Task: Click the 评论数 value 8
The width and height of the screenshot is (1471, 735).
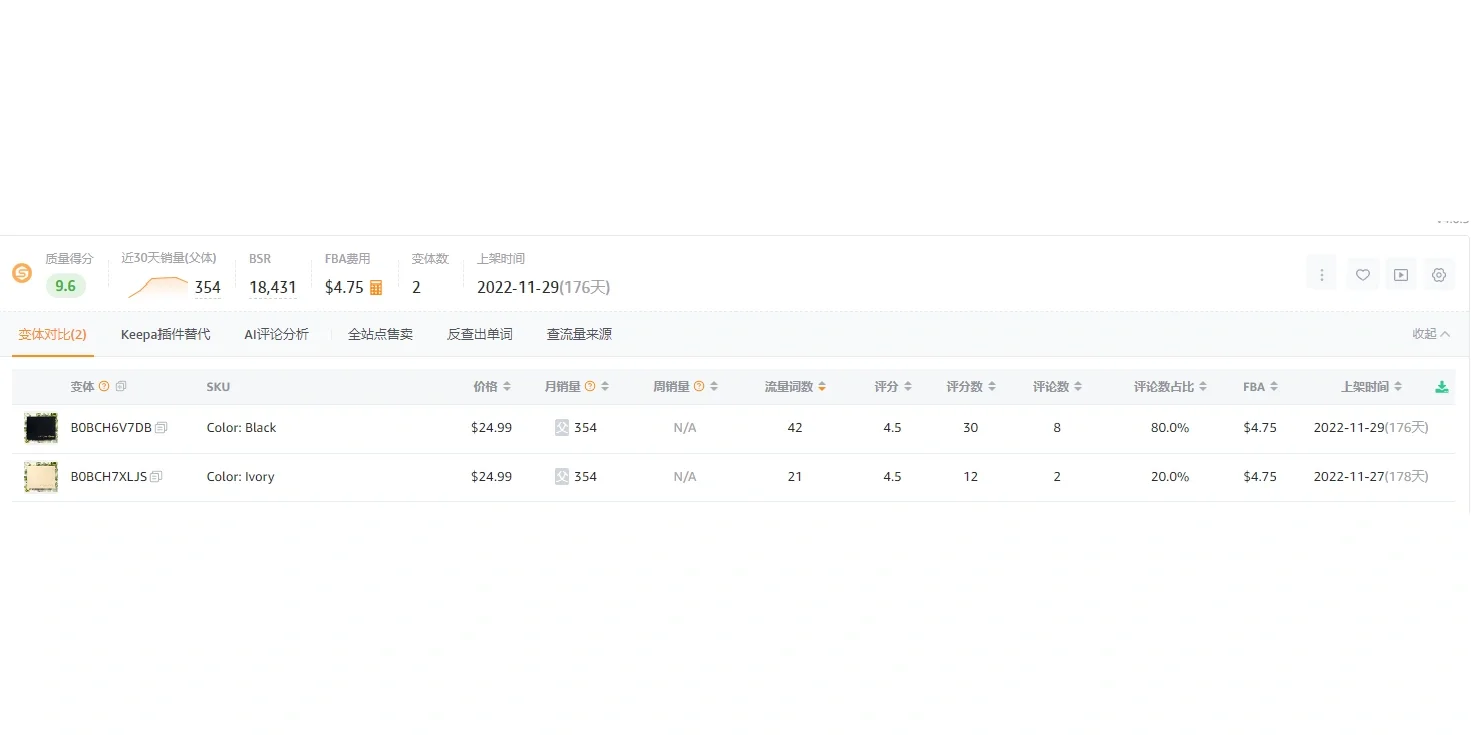Action: 1057,428
